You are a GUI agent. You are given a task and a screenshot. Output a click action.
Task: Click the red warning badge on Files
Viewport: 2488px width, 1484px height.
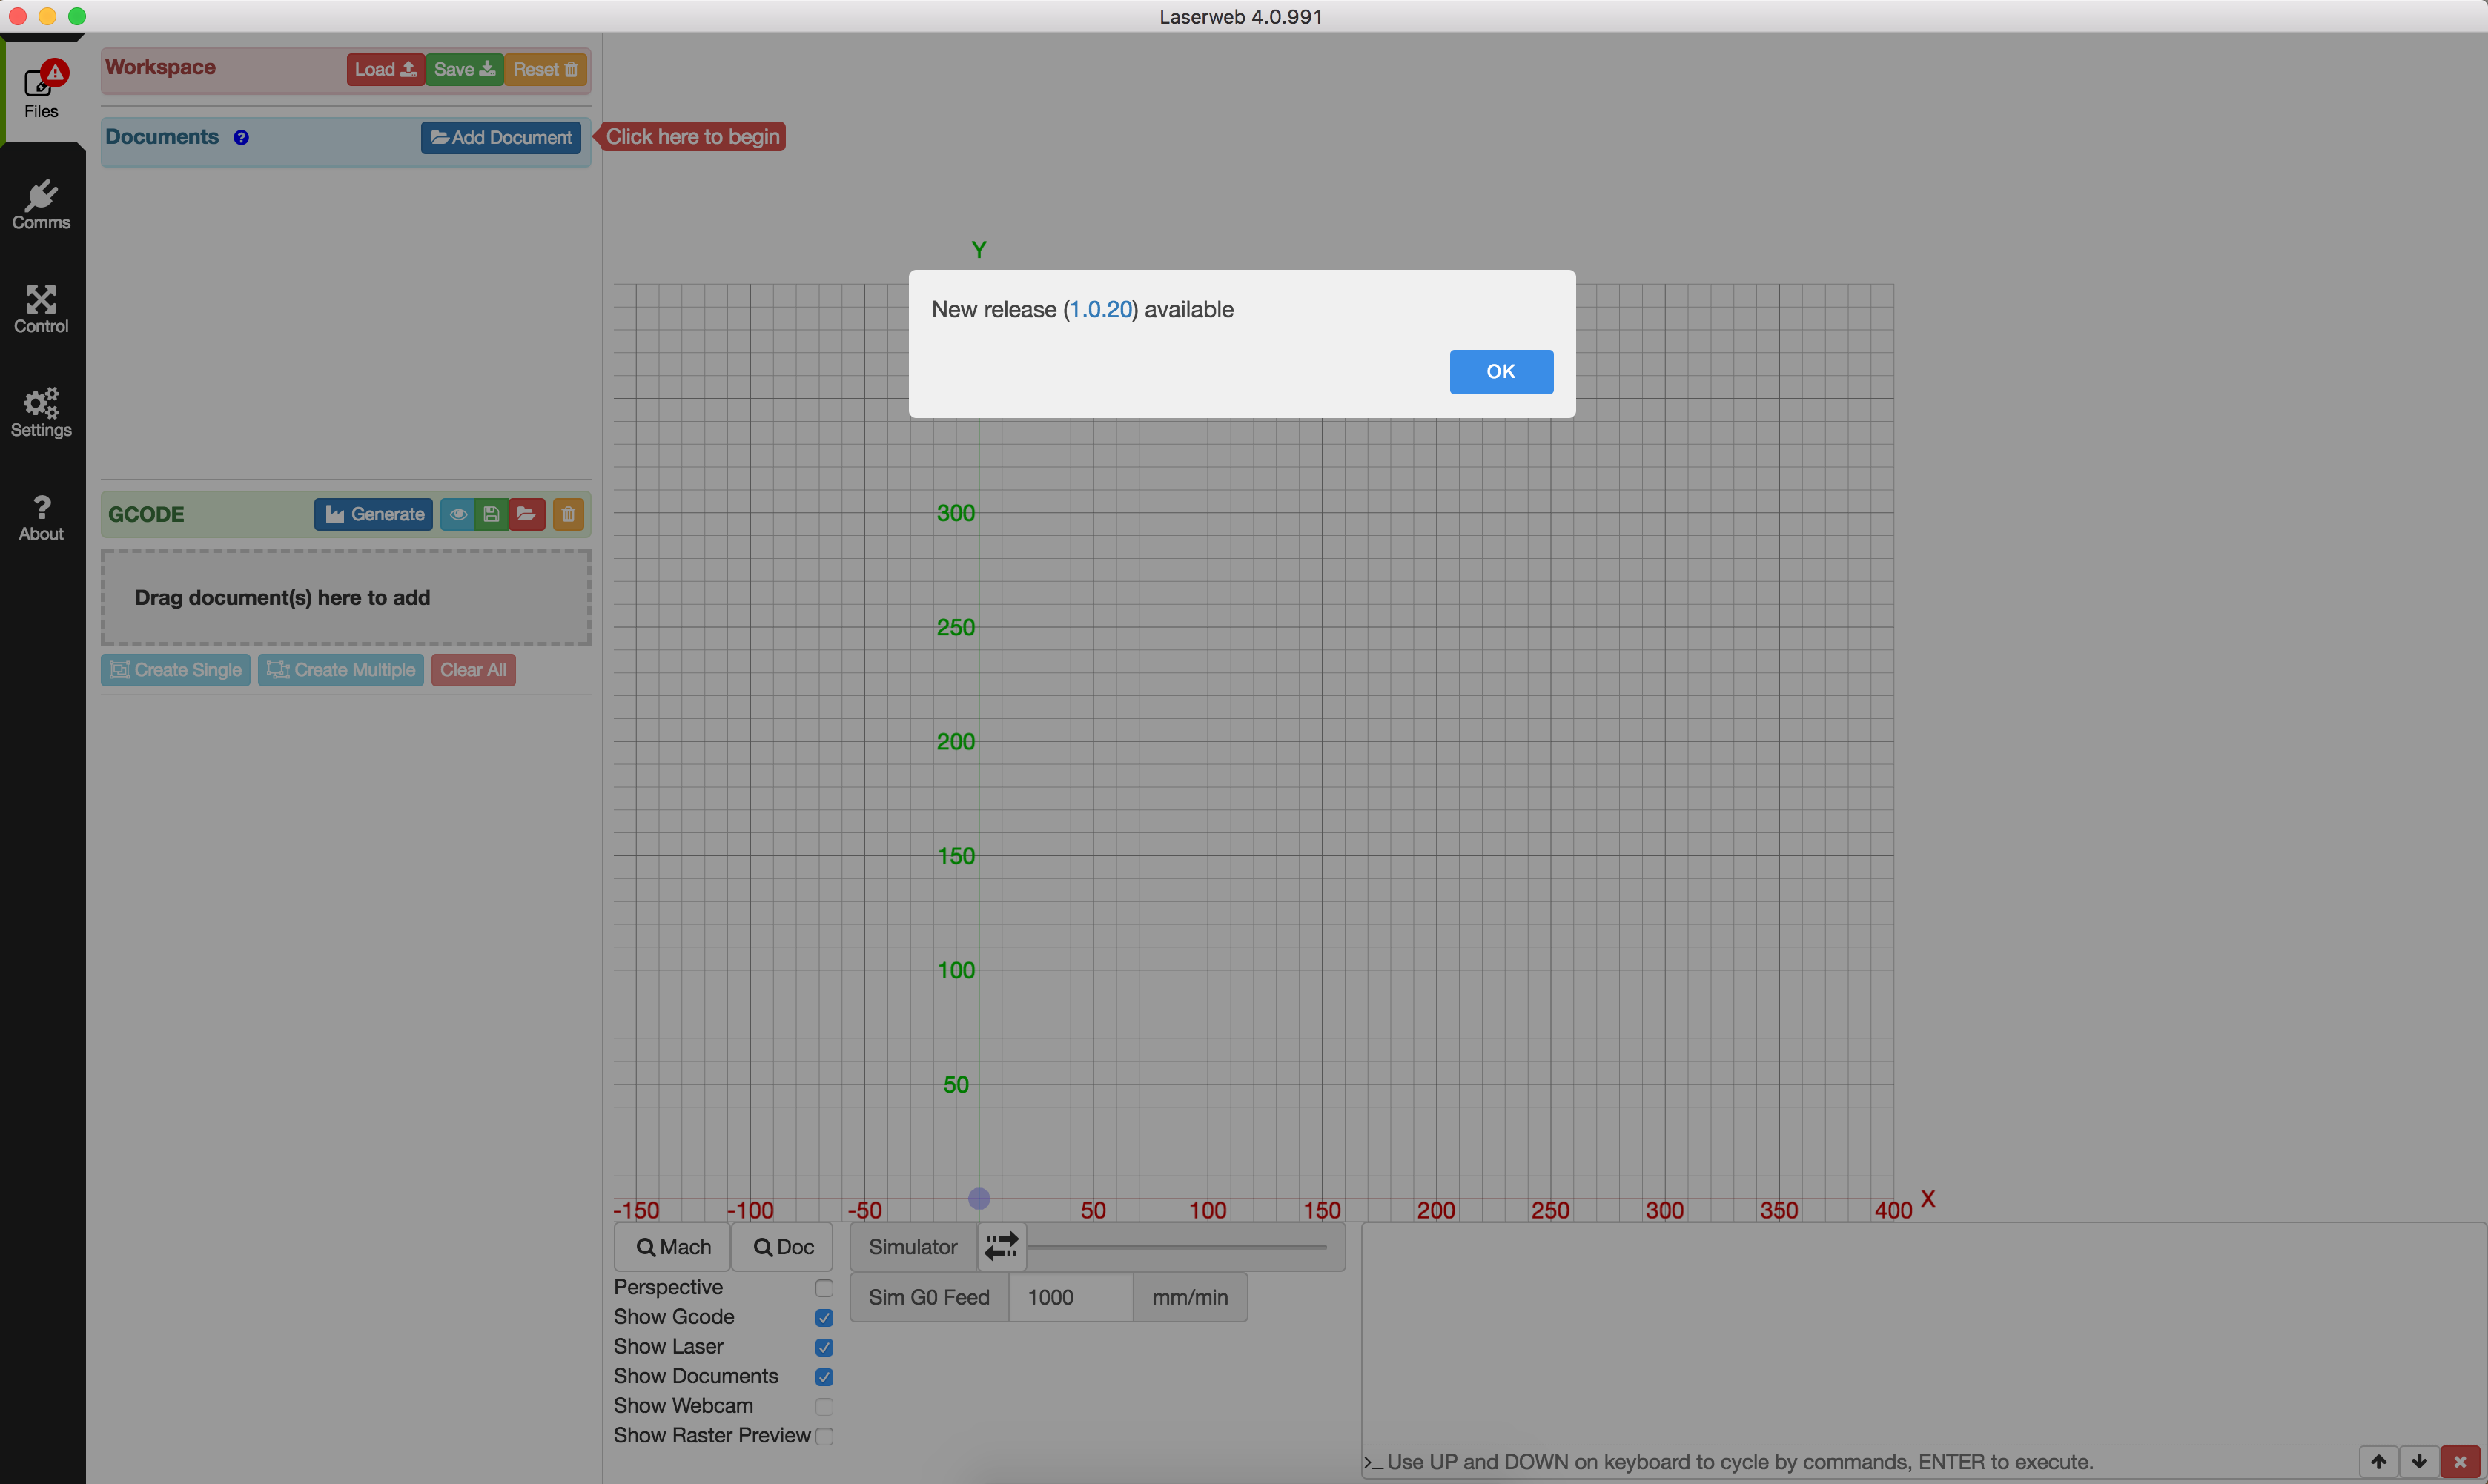tap(55, 72)
